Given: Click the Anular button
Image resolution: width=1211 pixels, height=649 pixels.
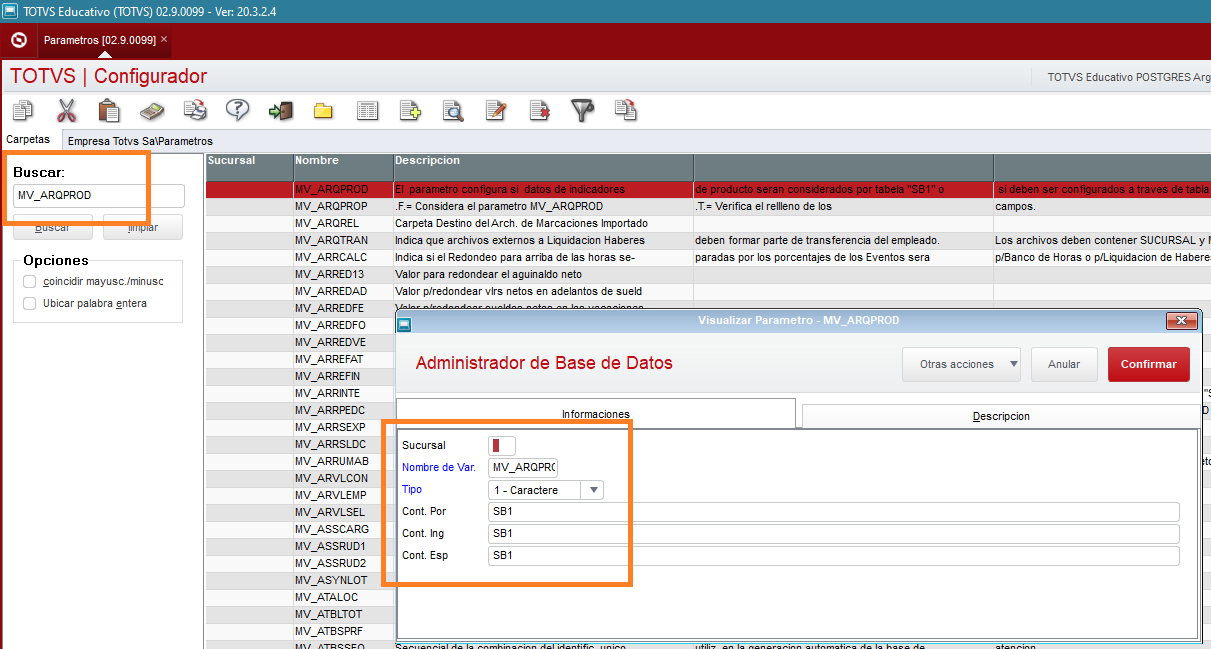Looking at the screenshot, I should [x=1064, y=364].
